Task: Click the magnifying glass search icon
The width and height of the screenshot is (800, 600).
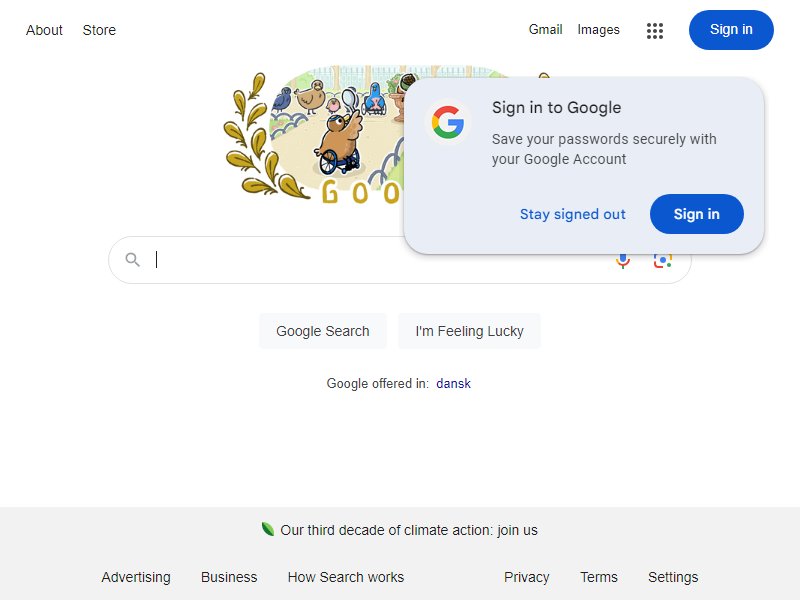Action: 133,260
